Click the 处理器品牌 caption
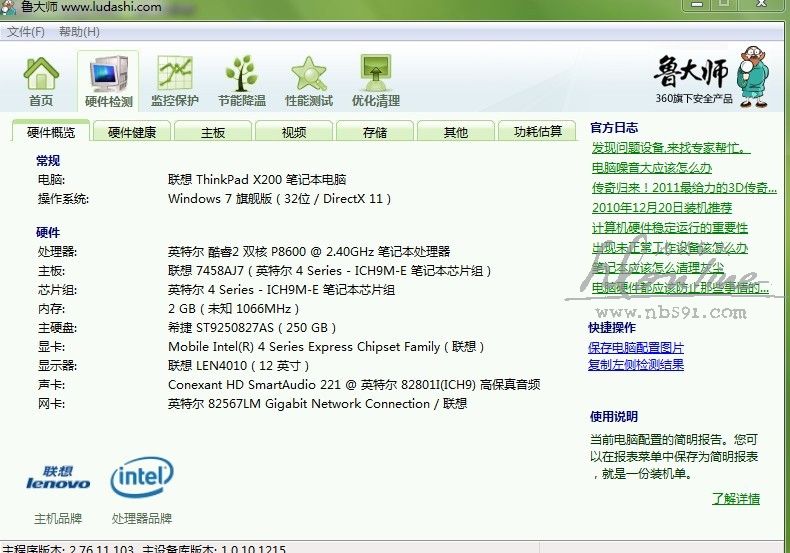This screenshot has width=790, height=553. (x=142, y=518)
